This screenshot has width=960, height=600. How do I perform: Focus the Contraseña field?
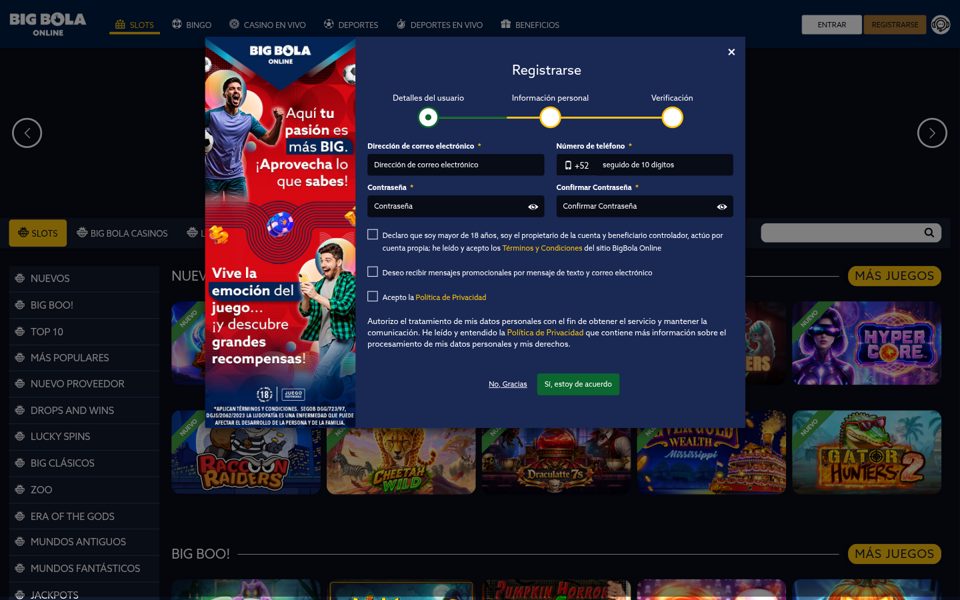tap(456, 206)
